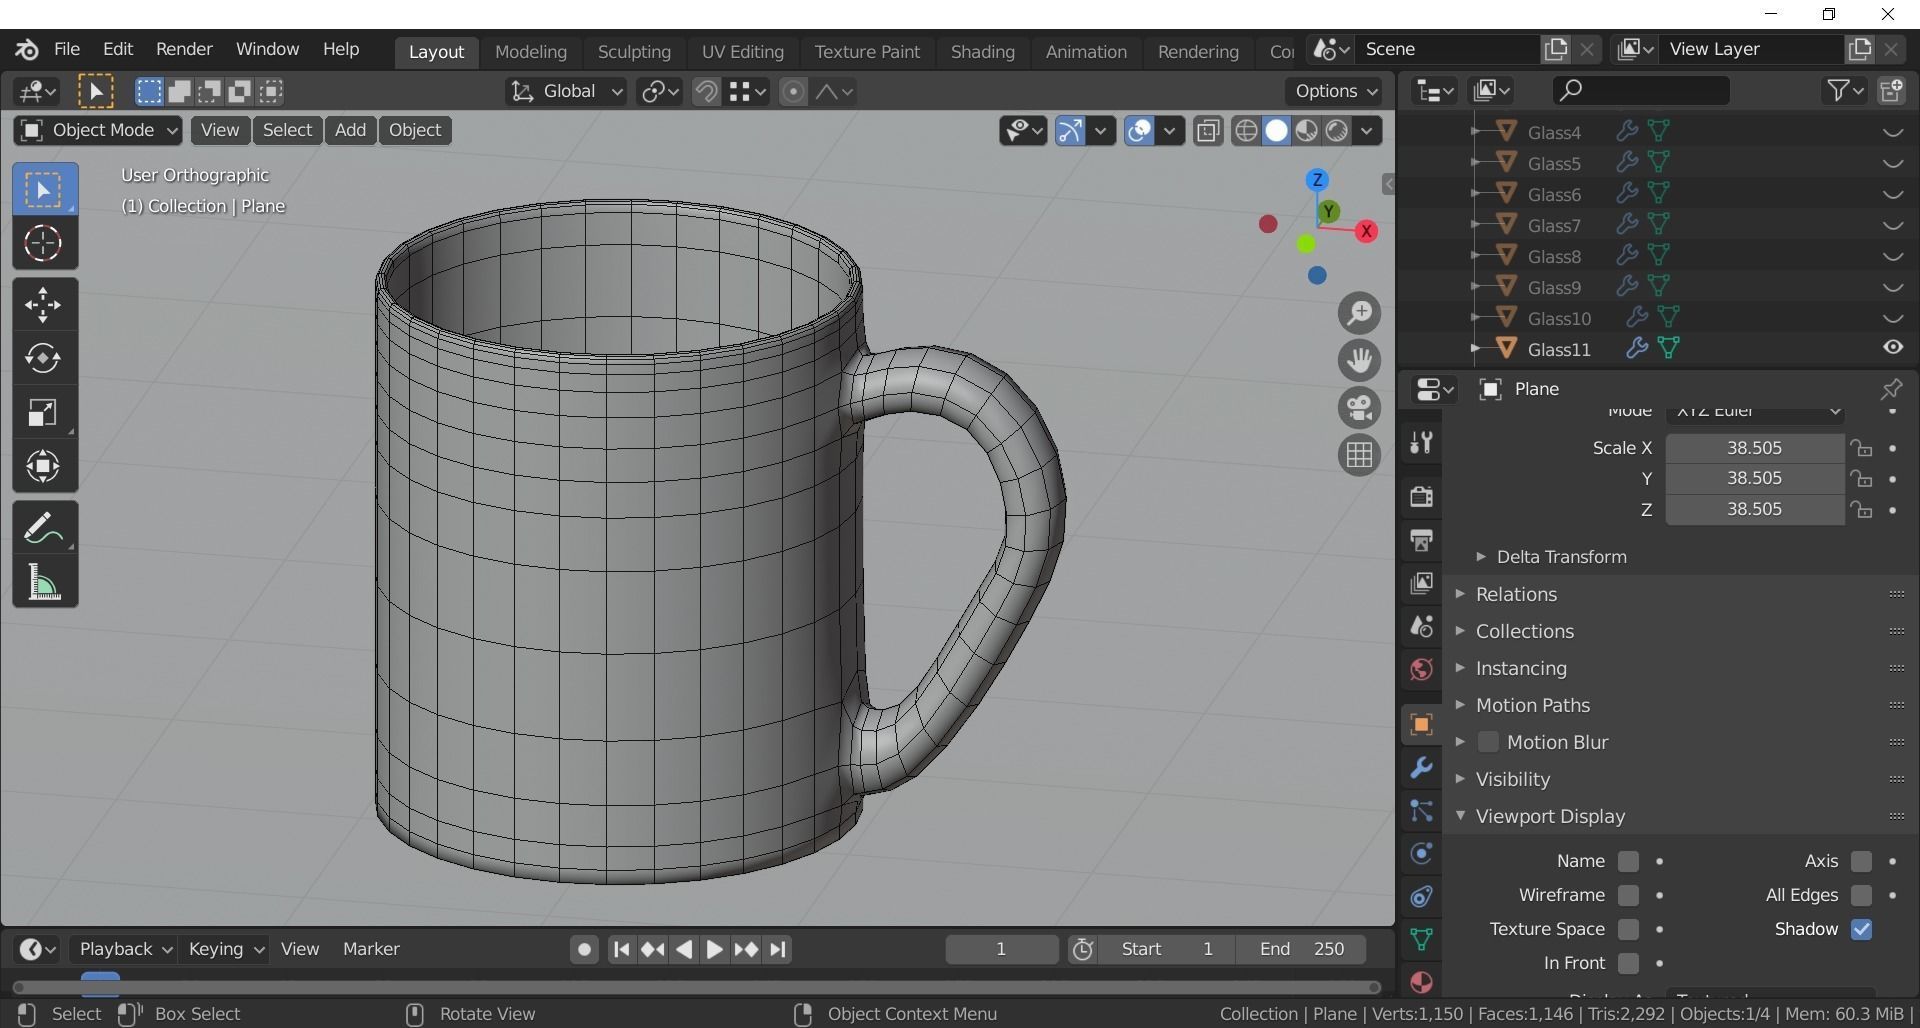Click the outliner search field

1640,91
